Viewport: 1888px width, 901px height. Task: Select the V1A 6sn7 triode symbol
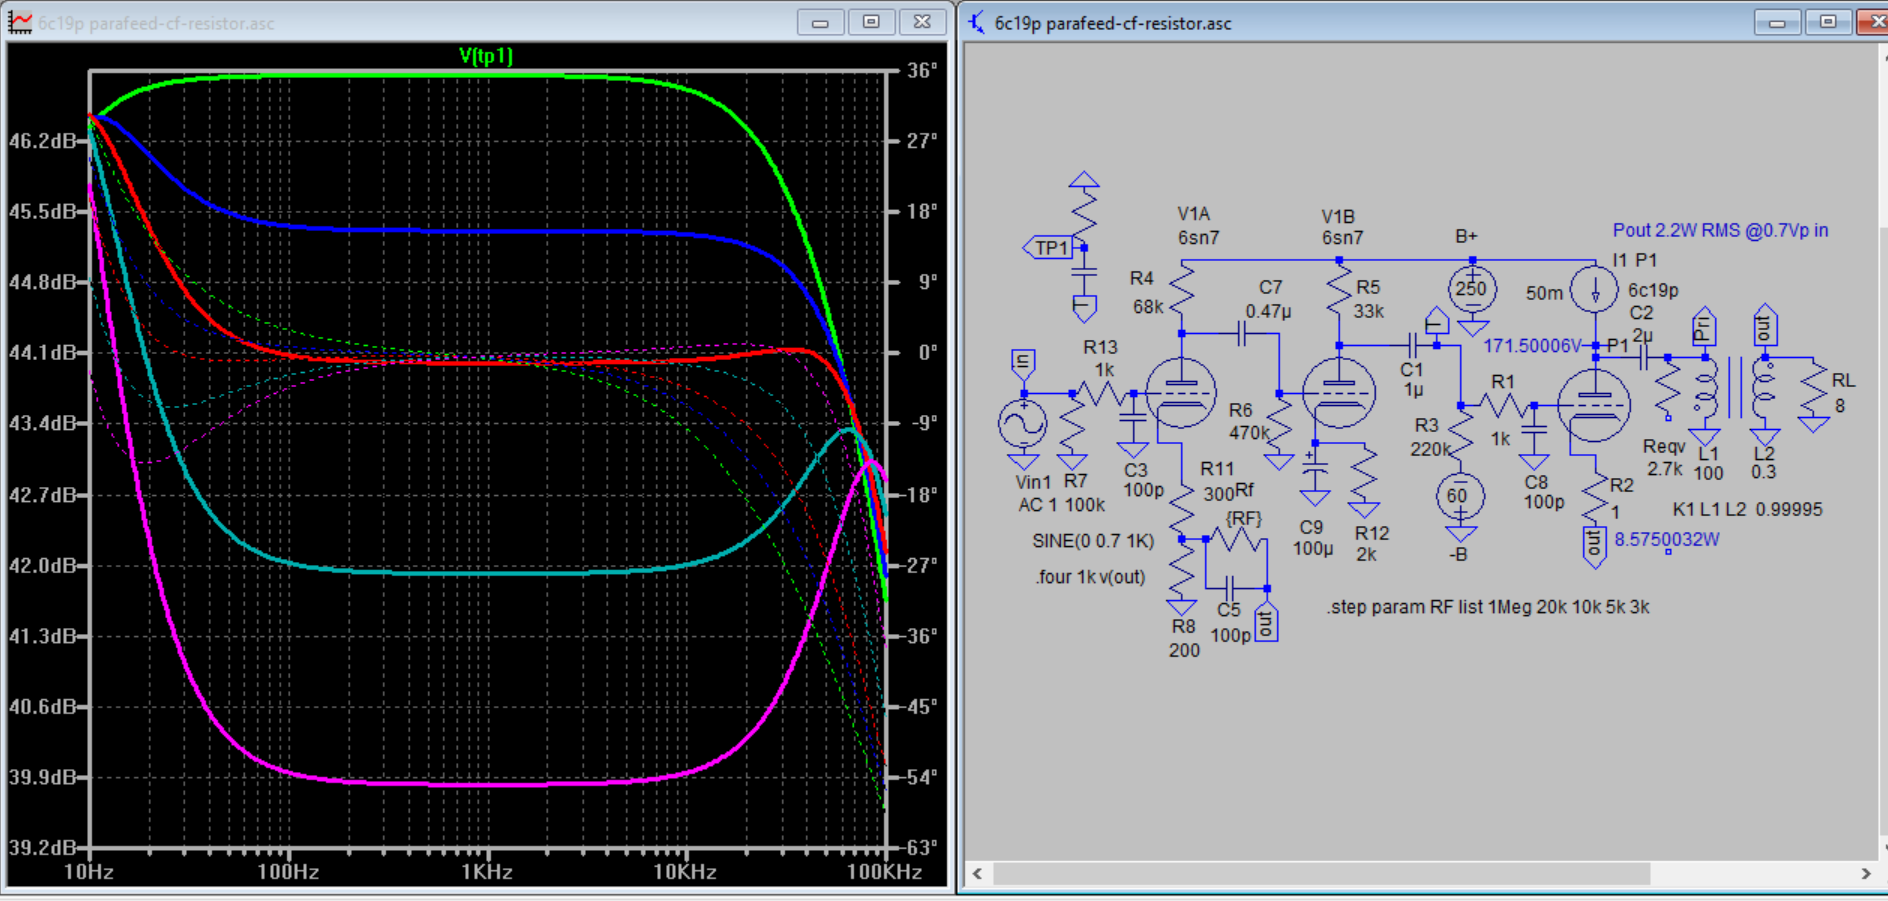tap(1181, 393)
